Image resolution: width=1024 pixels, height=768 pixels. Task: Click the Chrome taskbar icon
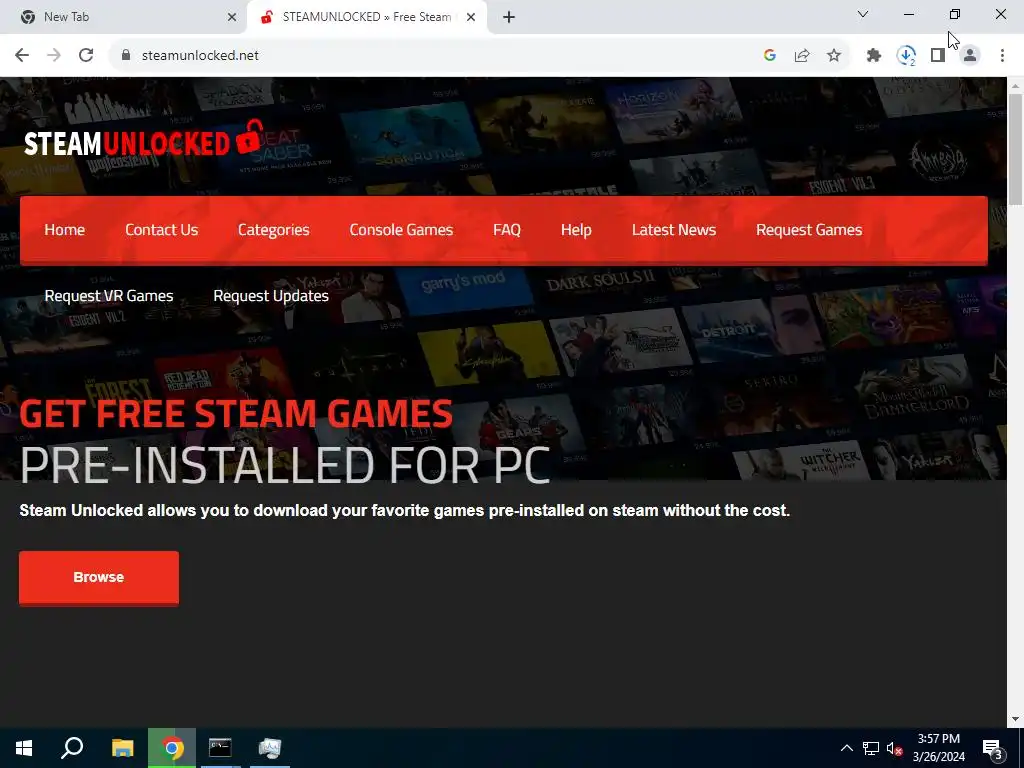coord(172,748)
